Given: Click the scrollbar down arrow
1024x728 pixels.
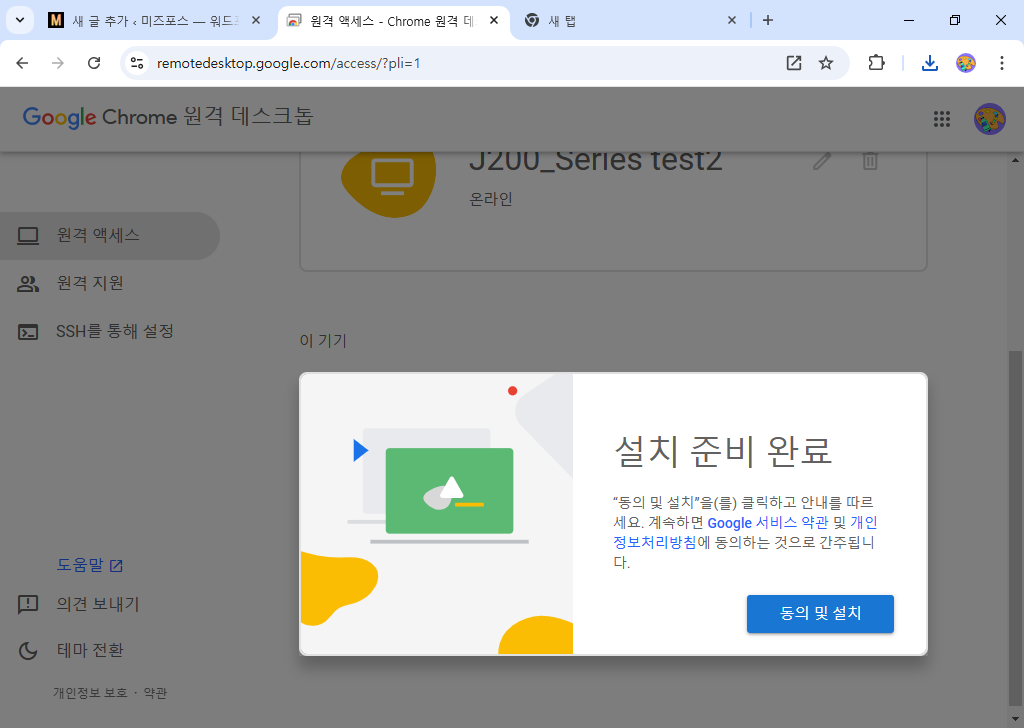Looking at the screenshot, I should 1015,720.
